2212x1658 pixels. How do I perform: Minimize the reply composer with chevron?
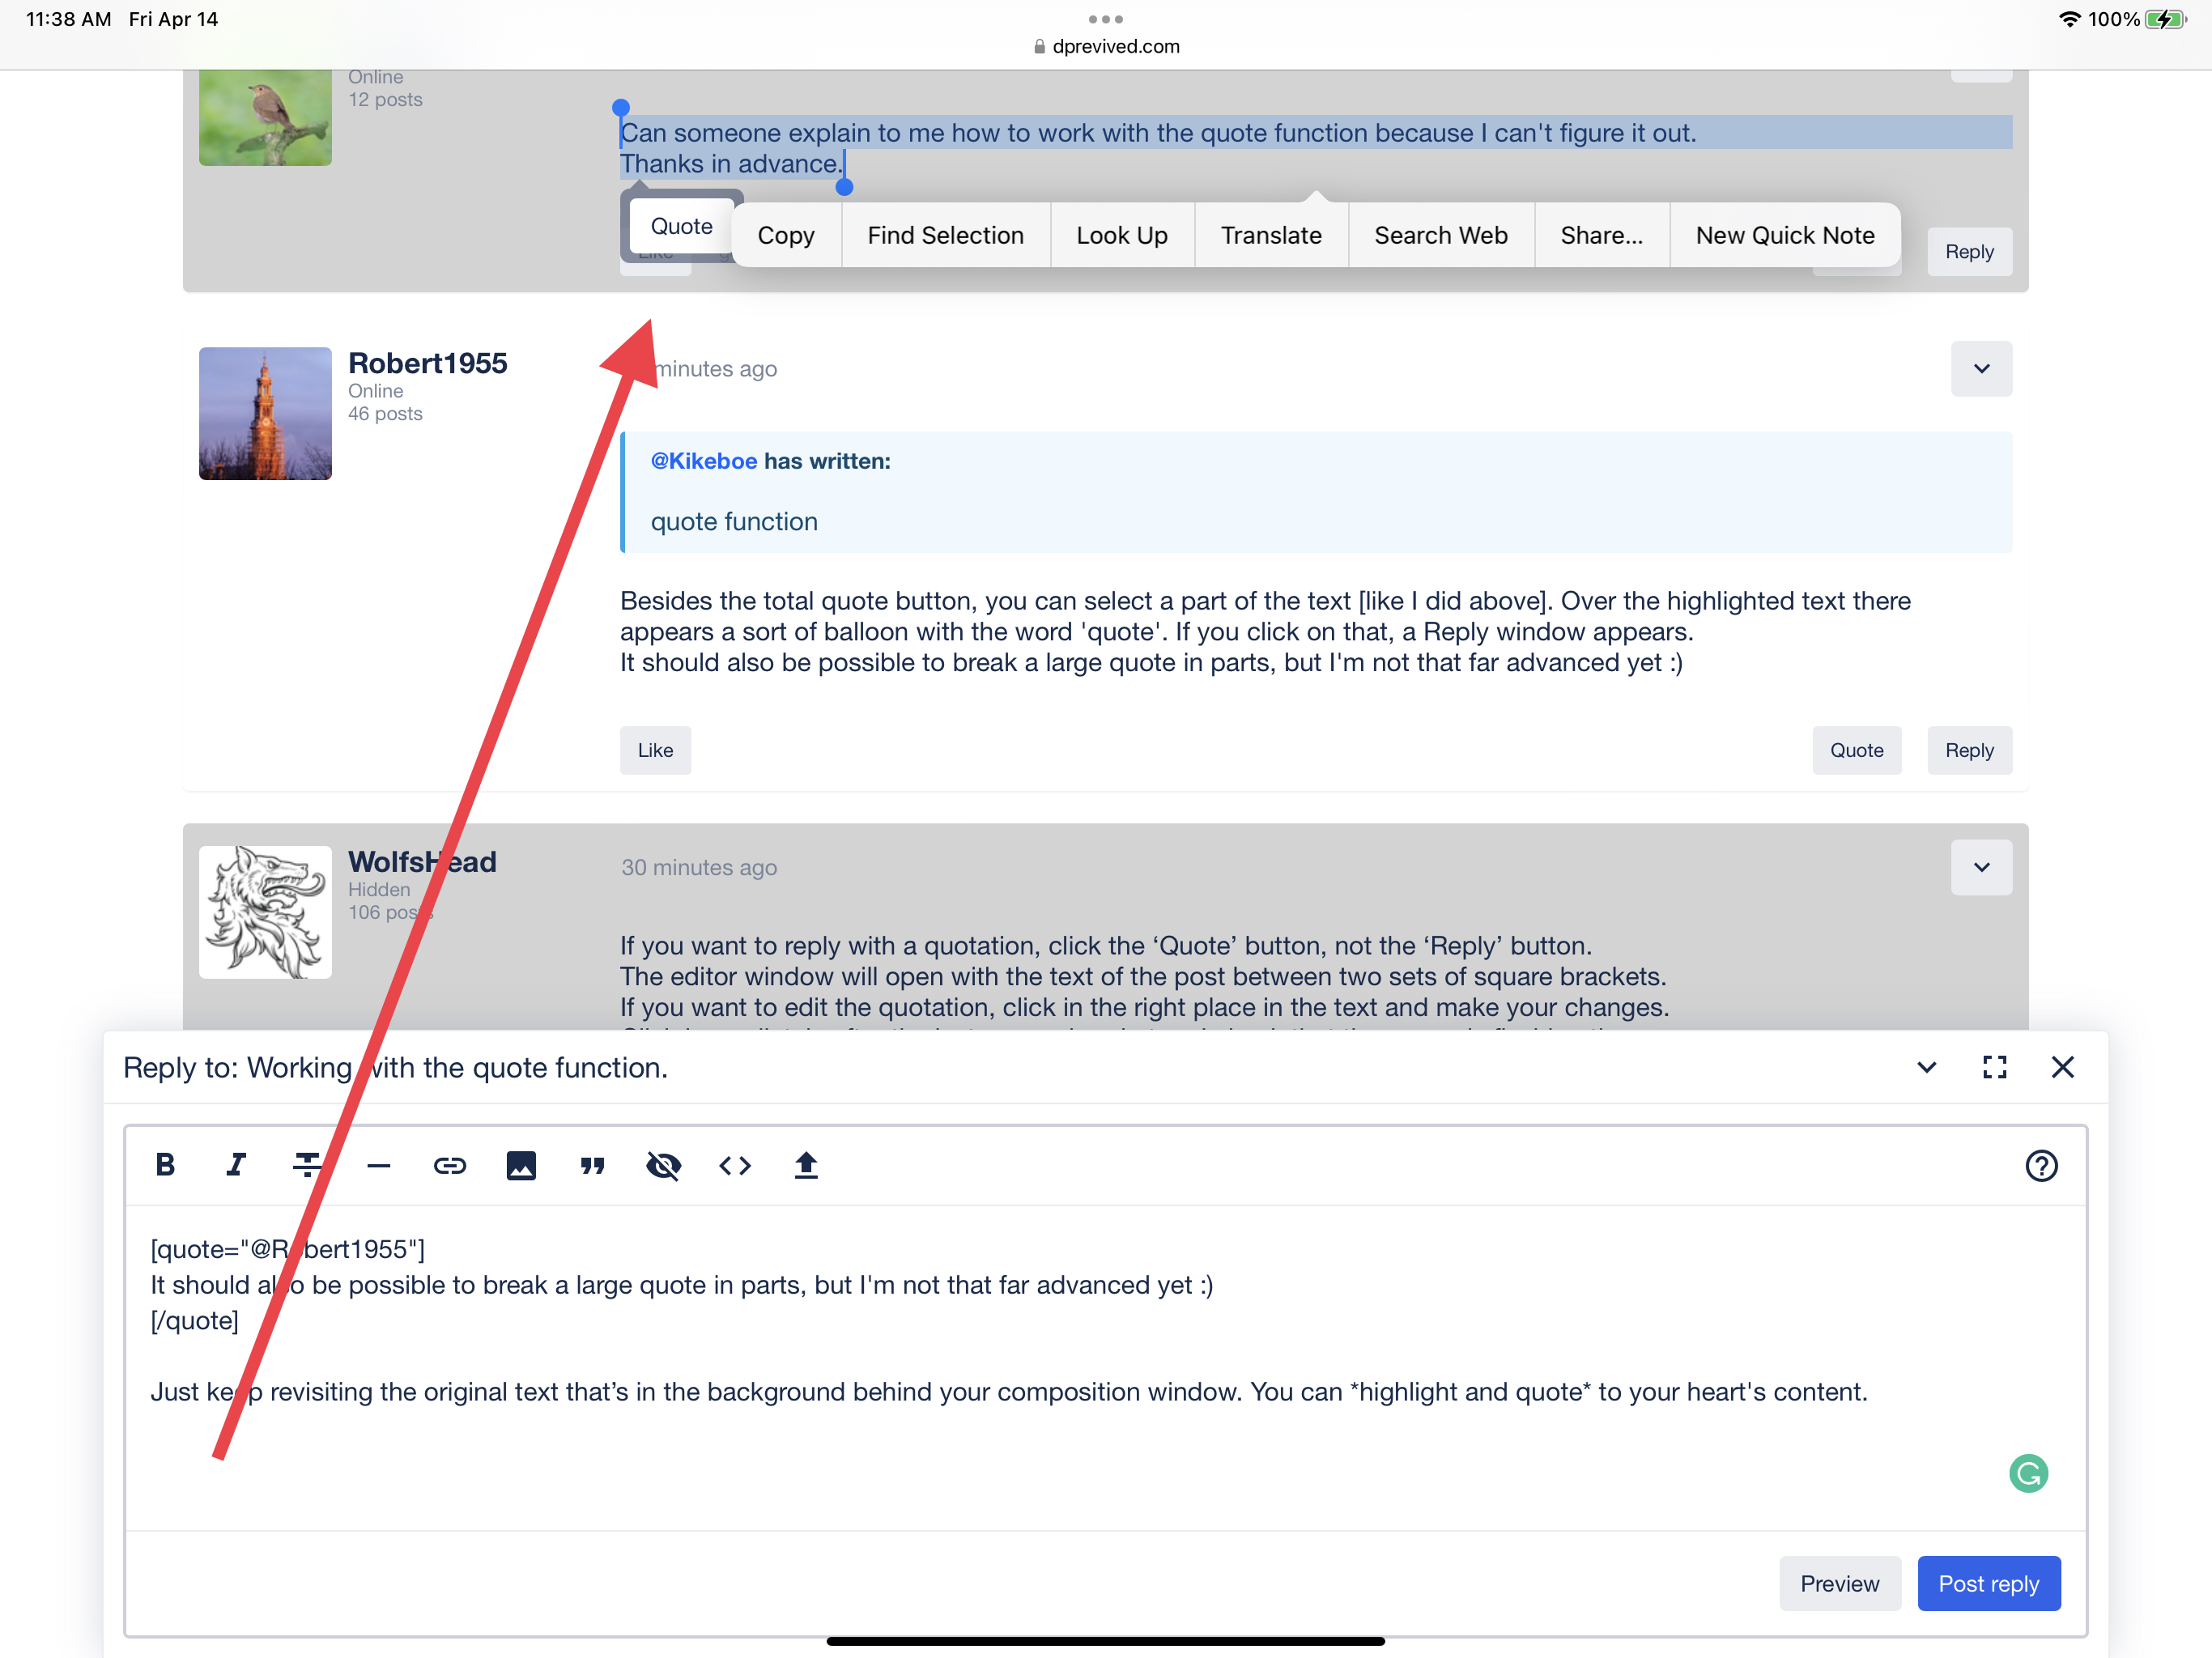click(x=1926, y=1067)
